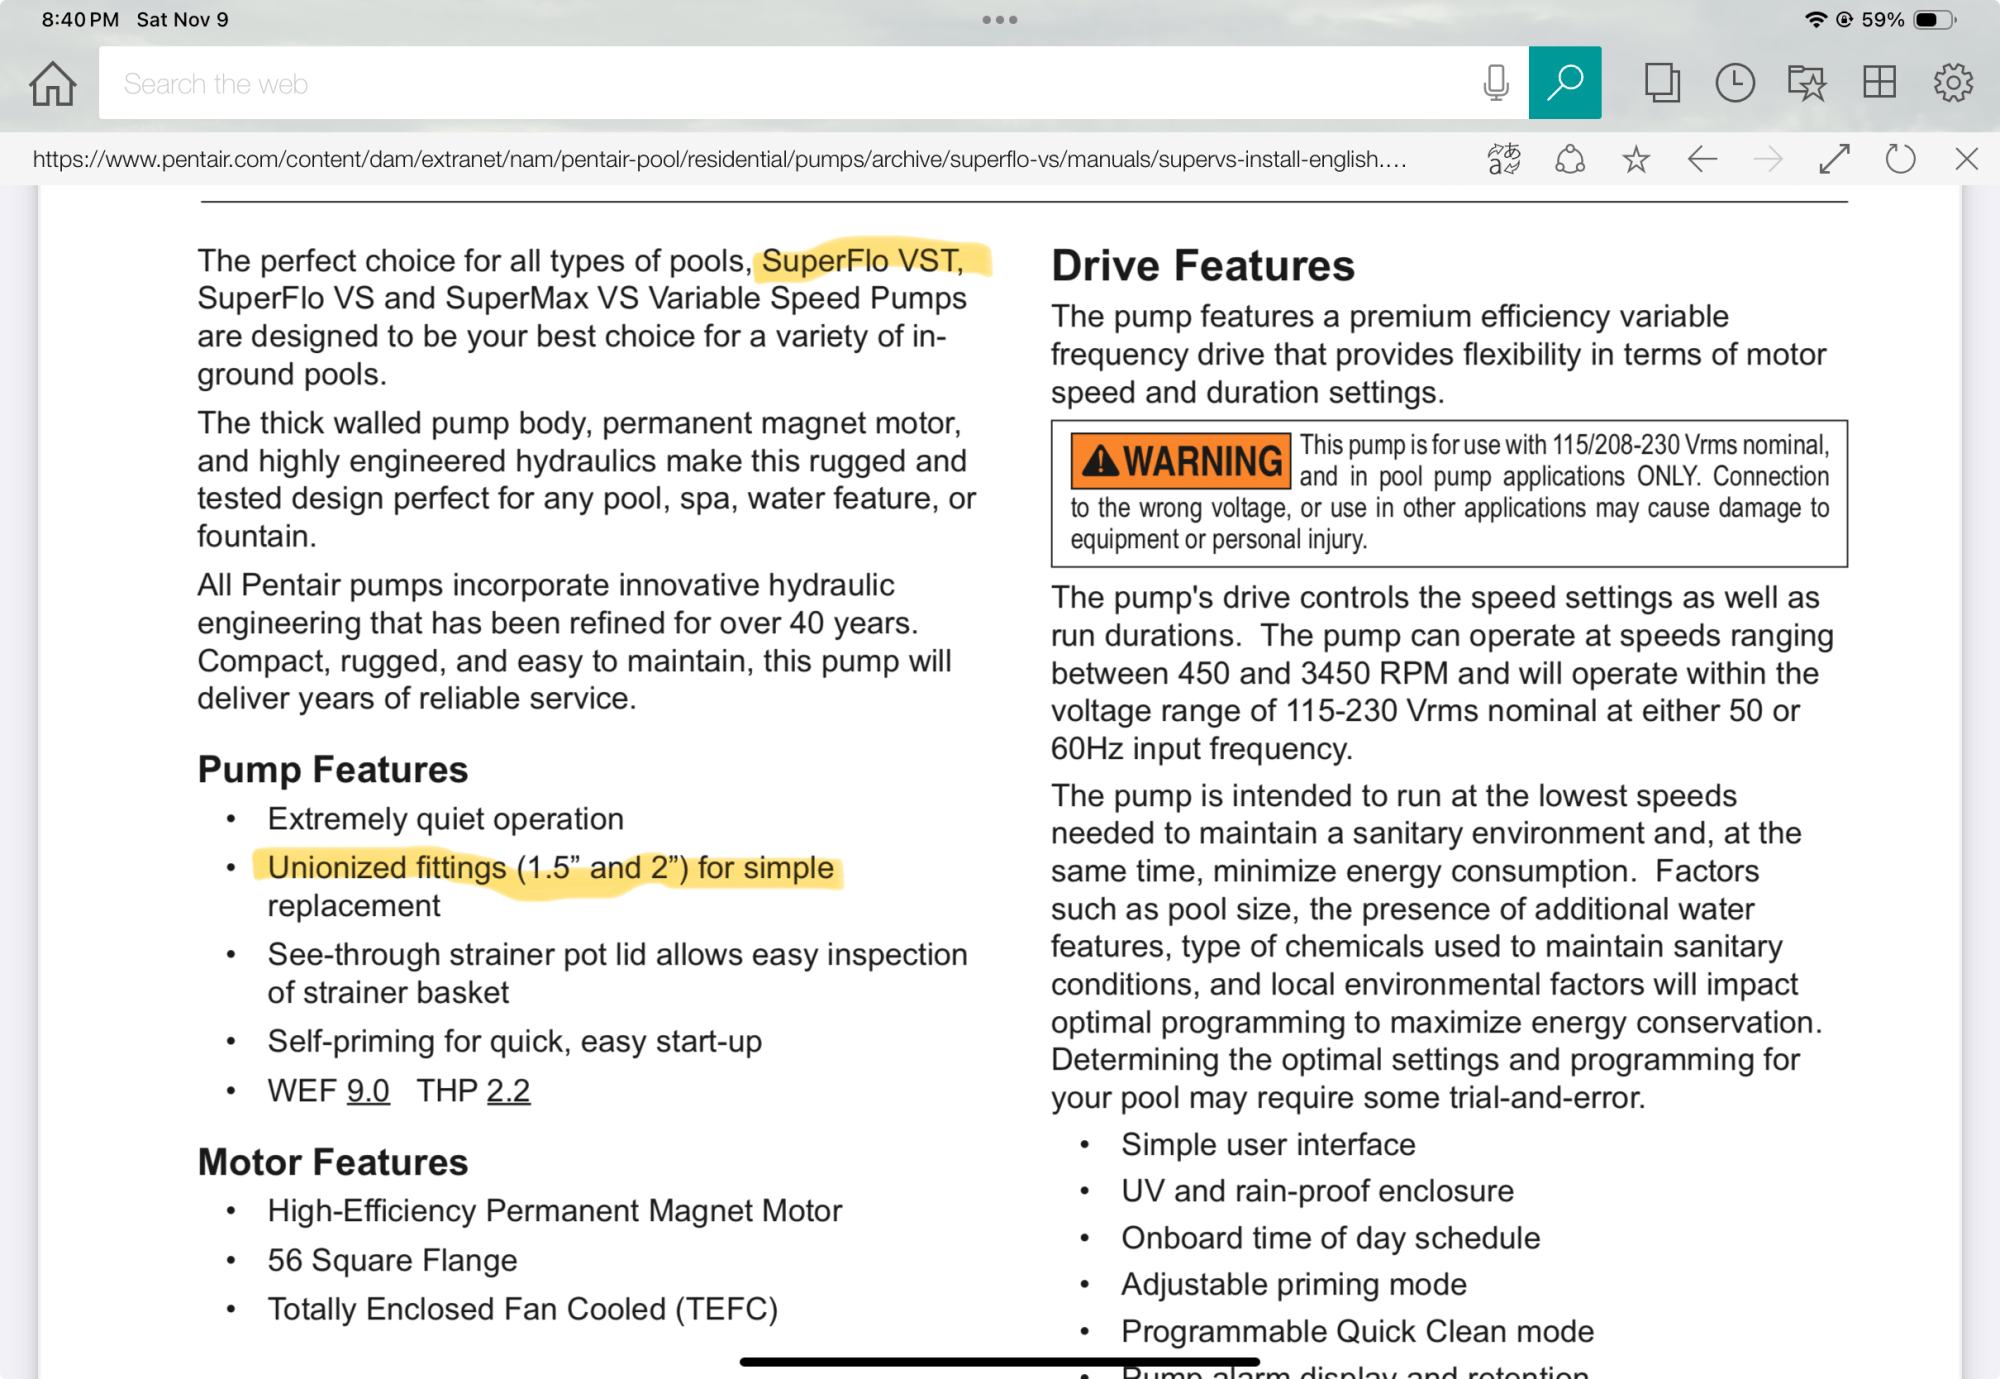The height and width of the screenshot is (1379, 2000).
Task: Select the pentair.com URL text
Action: pos(719,159)
